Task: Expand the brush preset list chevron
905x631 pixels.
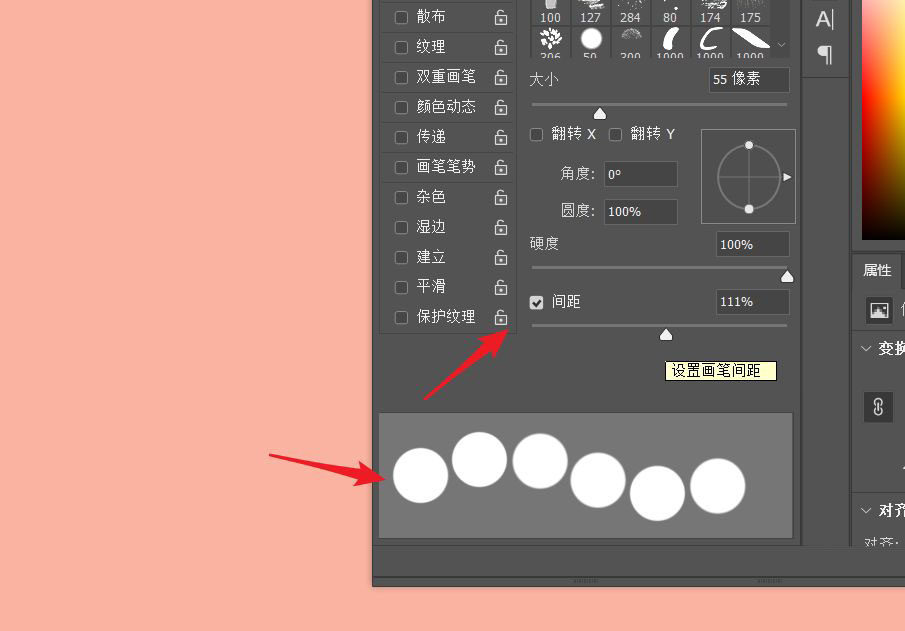Action: tap(781, 44)
